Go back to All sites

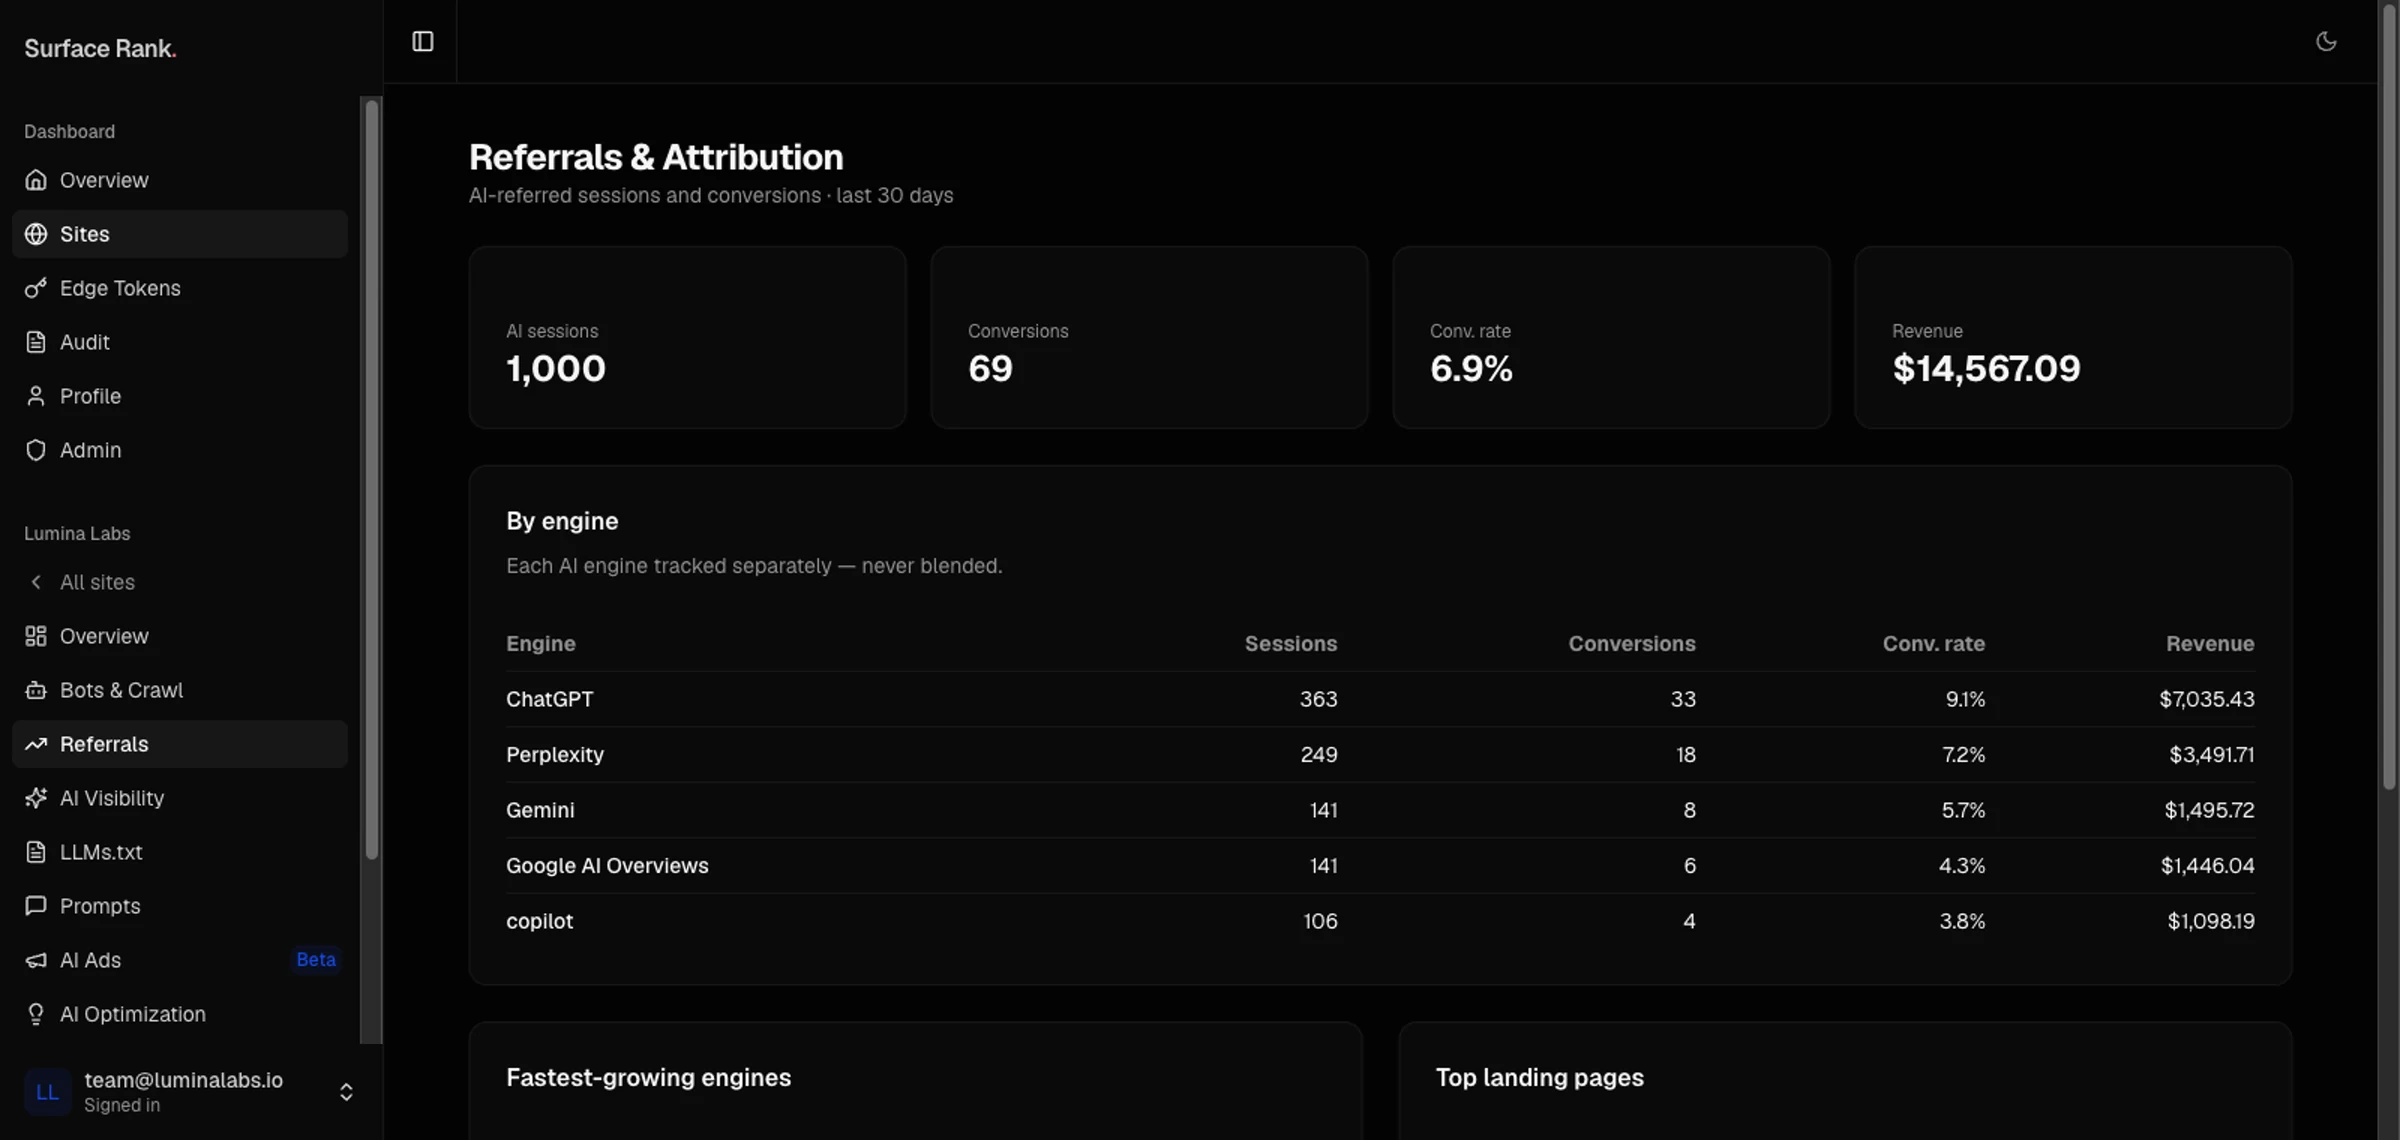tap(180, 582)
